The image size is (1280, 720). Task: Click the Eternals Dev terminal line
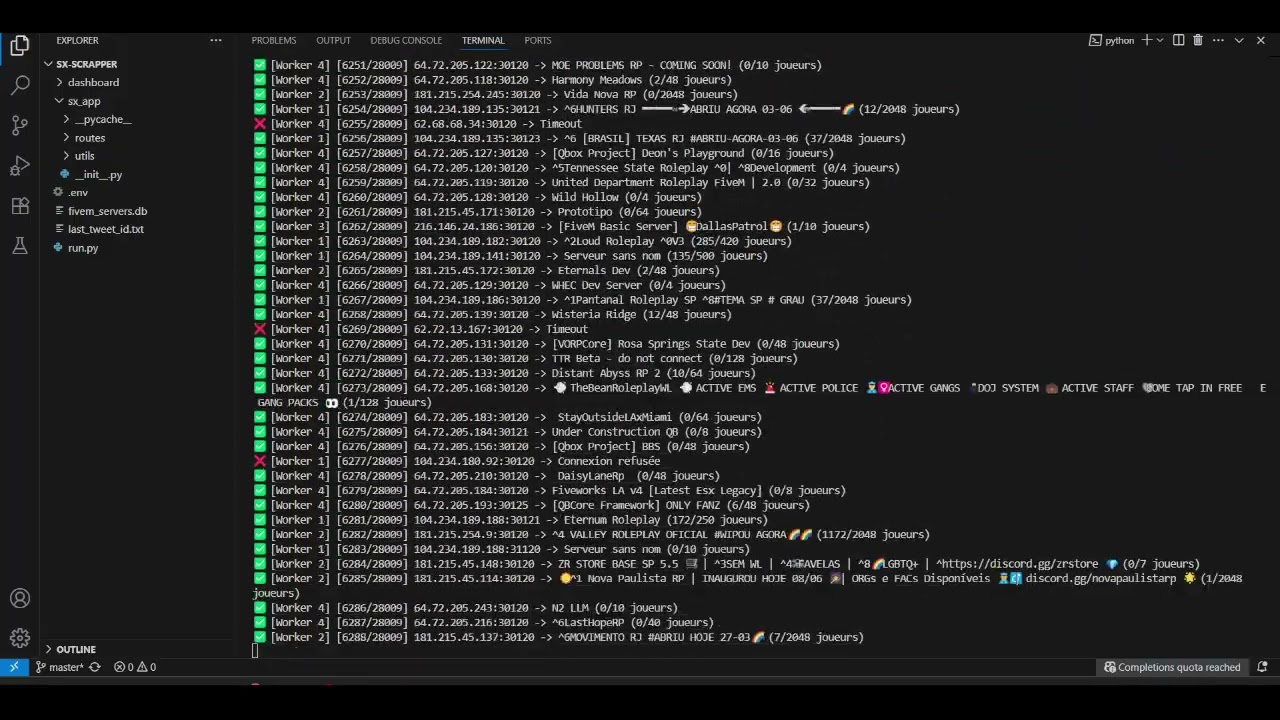coord(487,270)
